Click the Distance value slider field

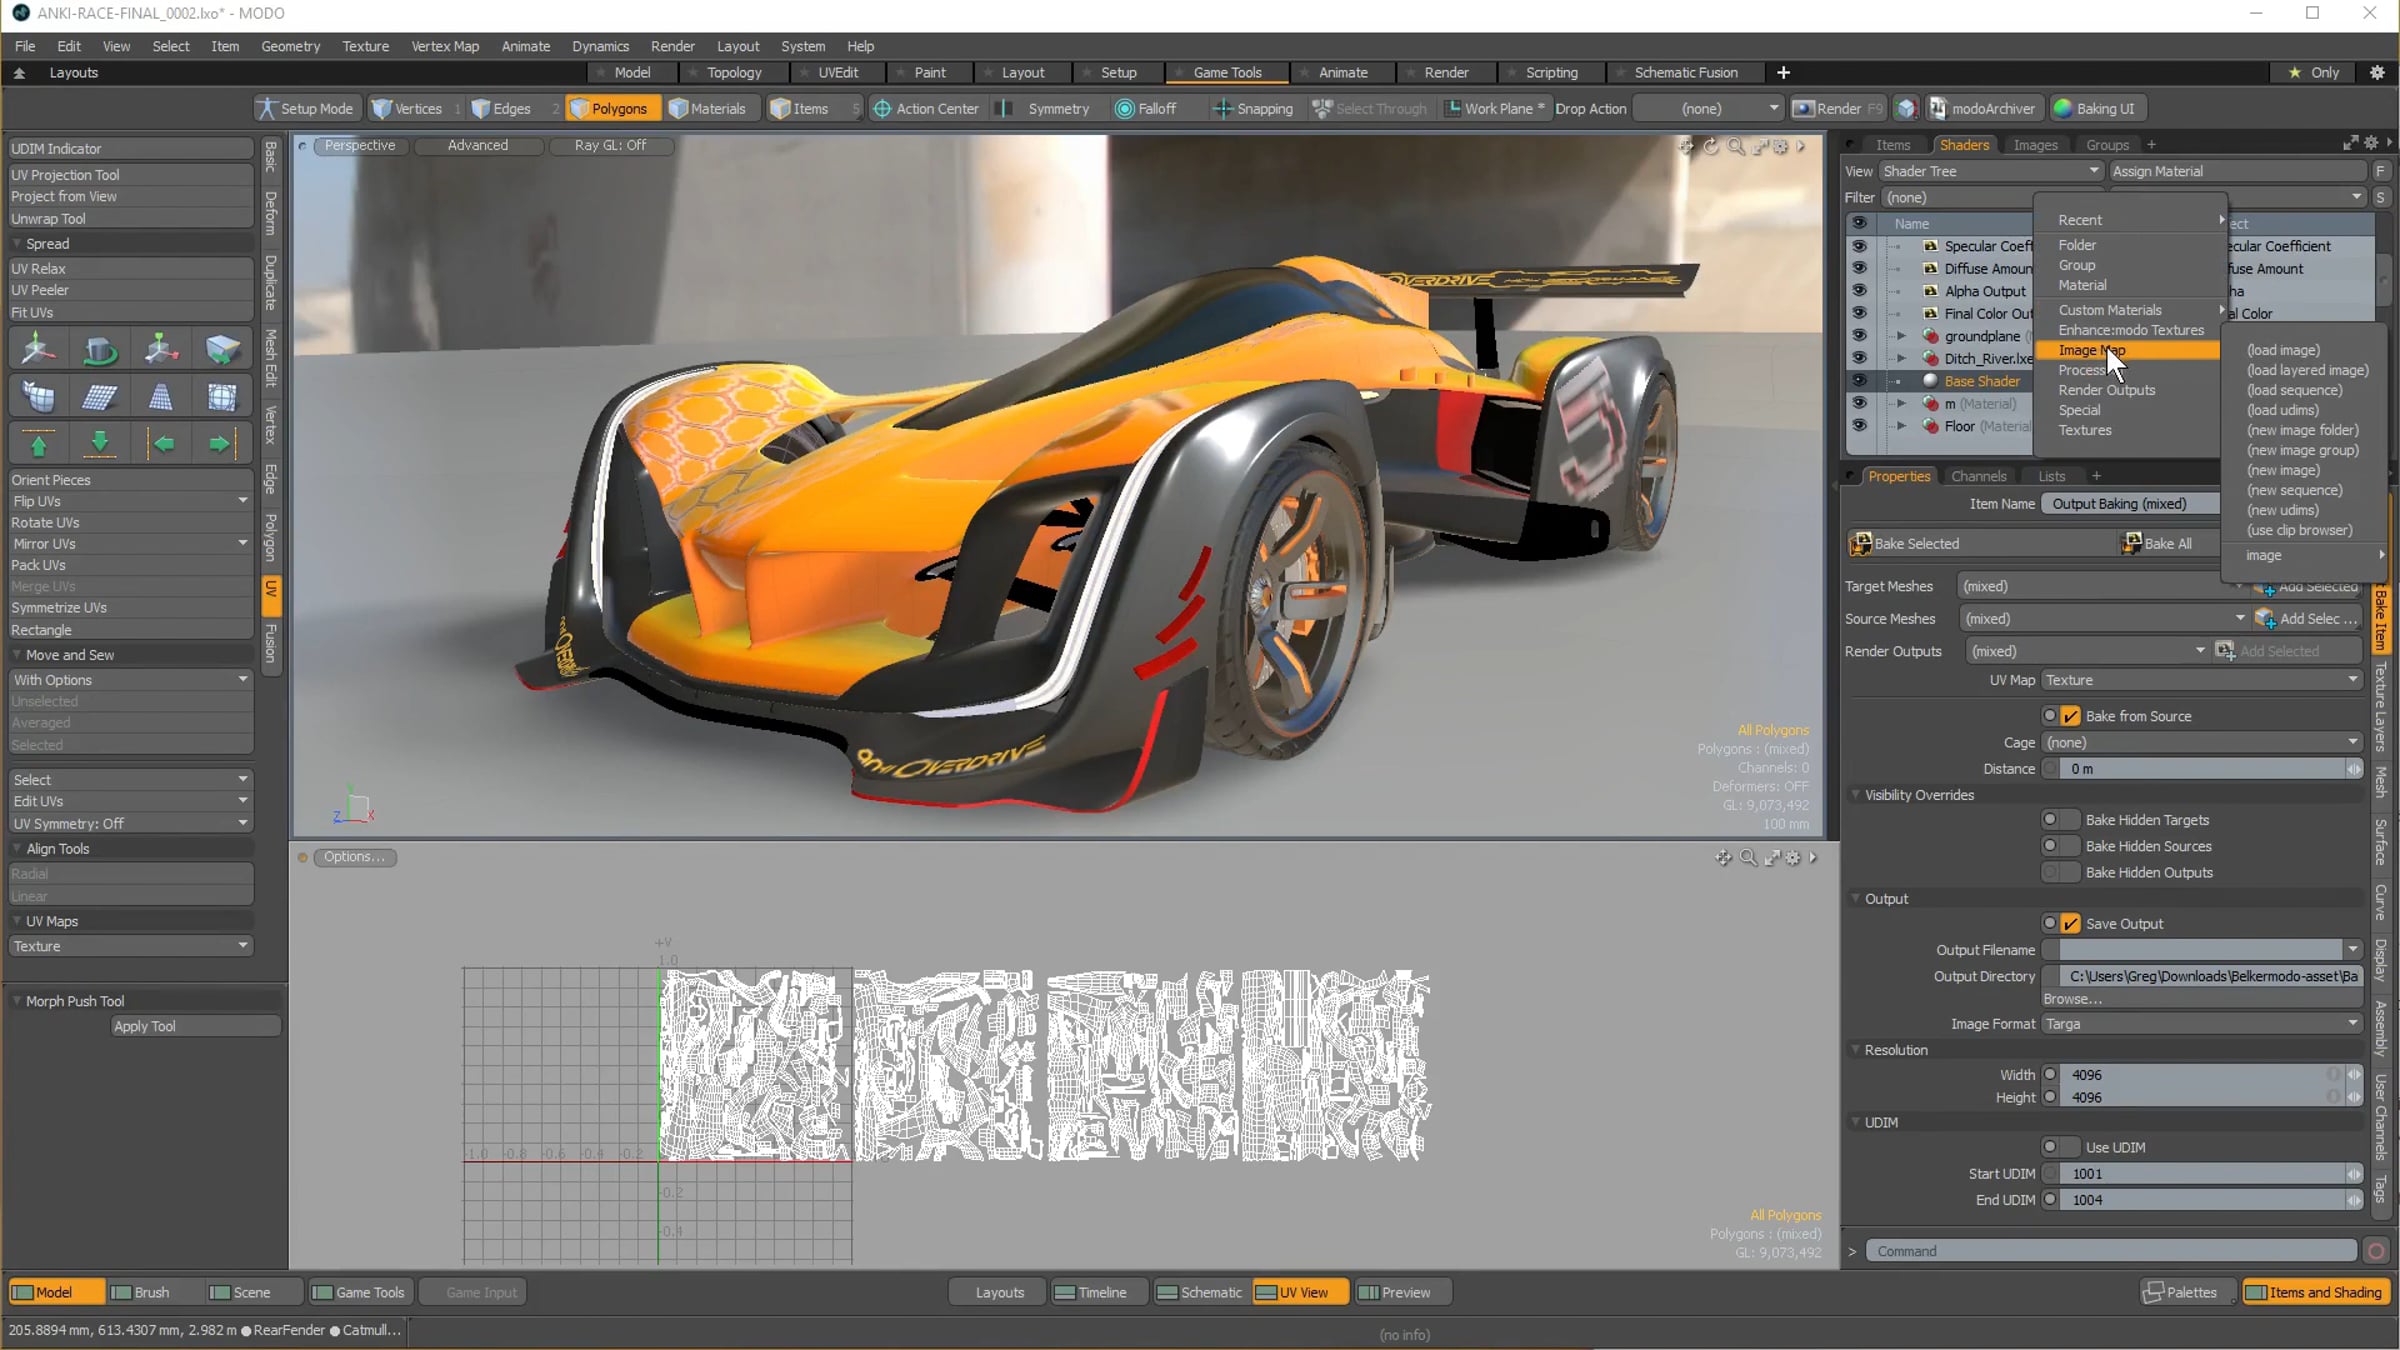(x=2202, y=769)
